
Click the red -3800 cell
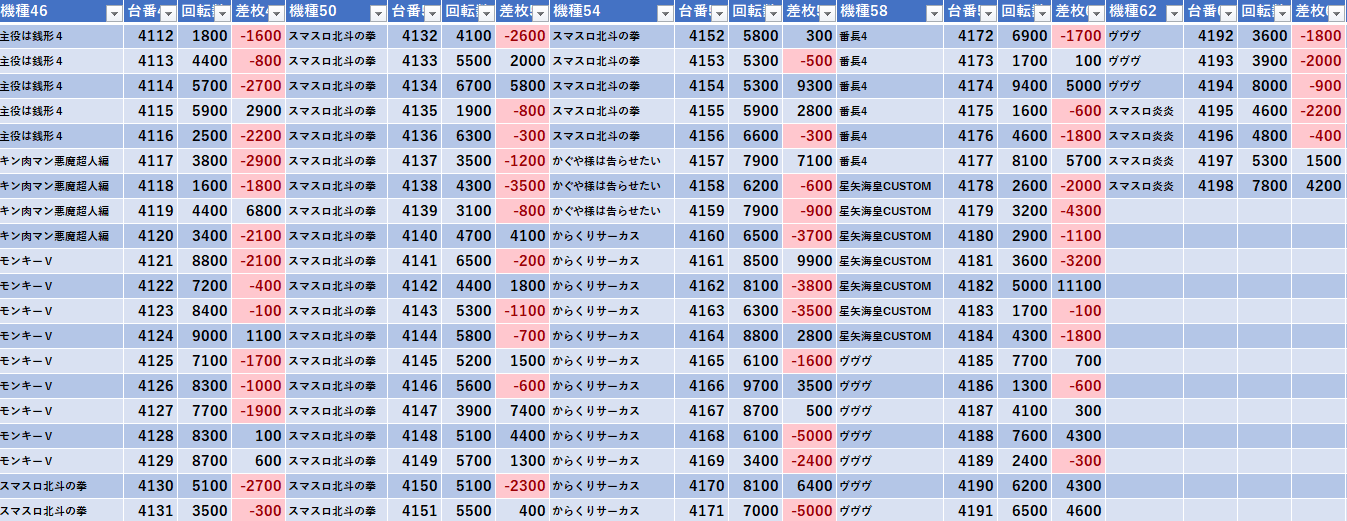(809, 286)
